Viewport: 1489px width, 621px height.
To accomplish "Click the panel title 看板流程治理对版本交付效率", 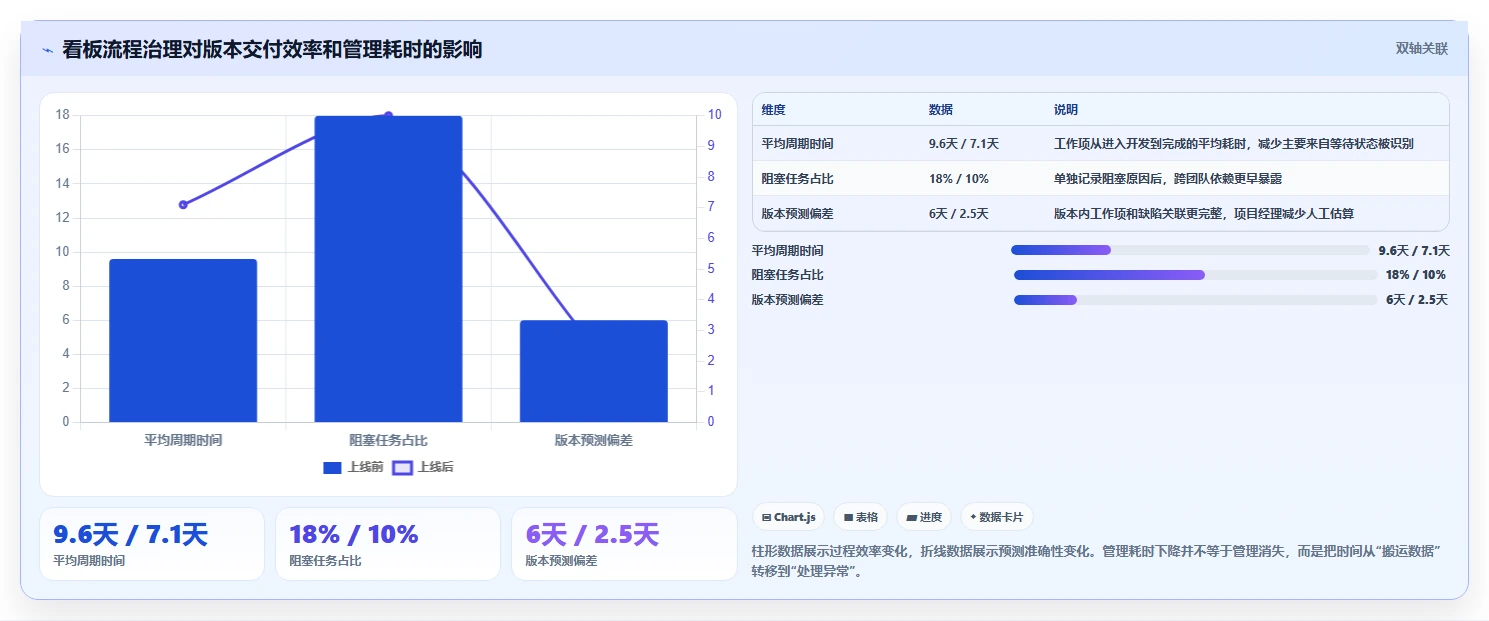I will (x=272, y=49).
